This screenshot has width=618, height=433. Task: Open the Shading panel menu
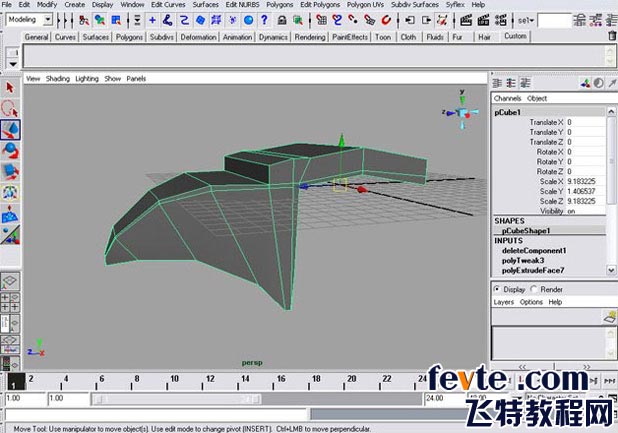coord(58,79)
